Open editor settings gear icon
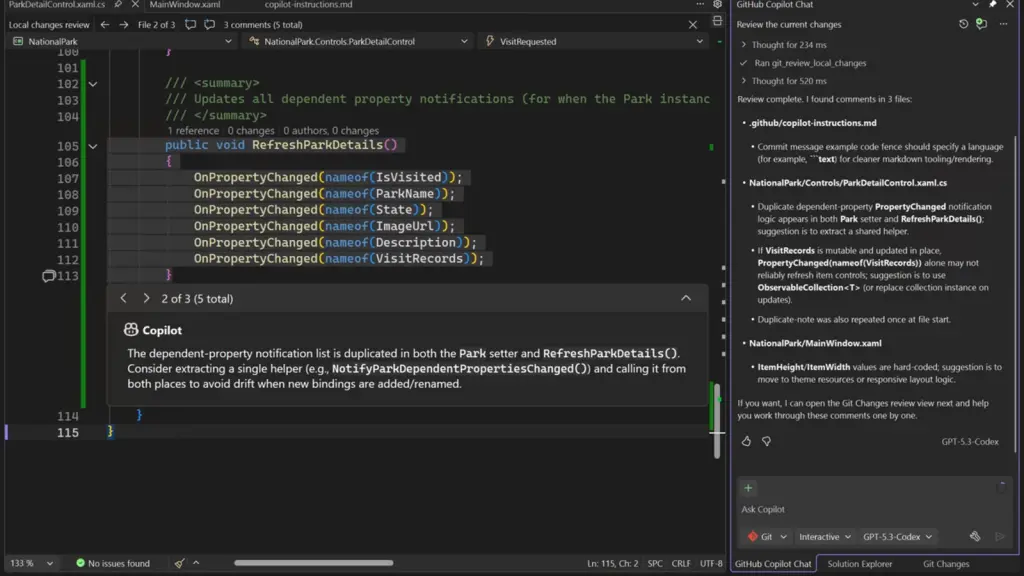The width and height of the screenshot is (1024, 576). point(717,5)
